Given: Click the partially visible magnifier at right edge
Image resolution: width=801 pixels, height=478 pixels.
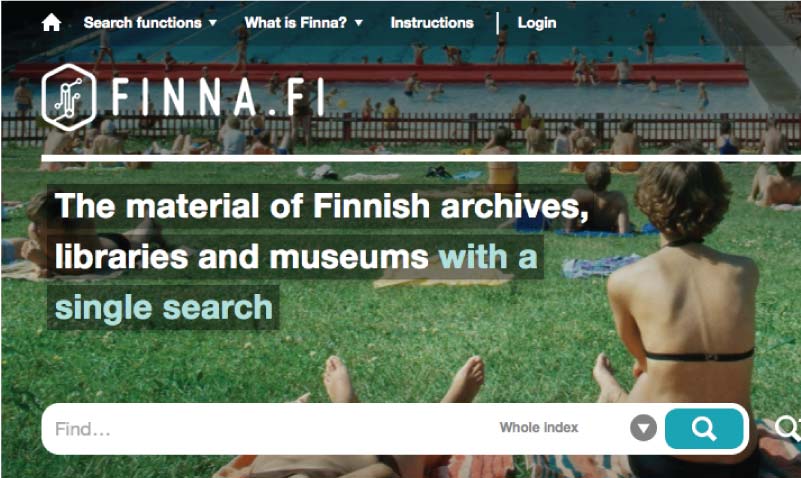Looking at the screenshot, I should (x=788, y=428).
